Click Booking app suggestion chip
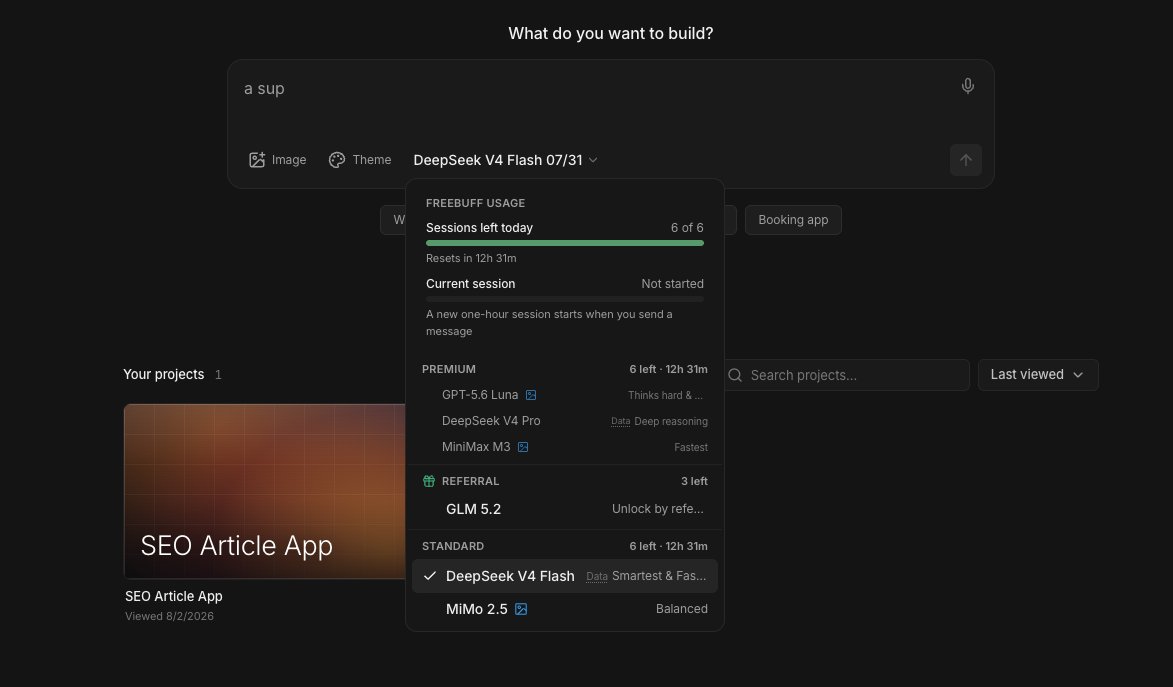Image resolution: width=1173 pixels, height=687 pixels. [x=793, y=220]
